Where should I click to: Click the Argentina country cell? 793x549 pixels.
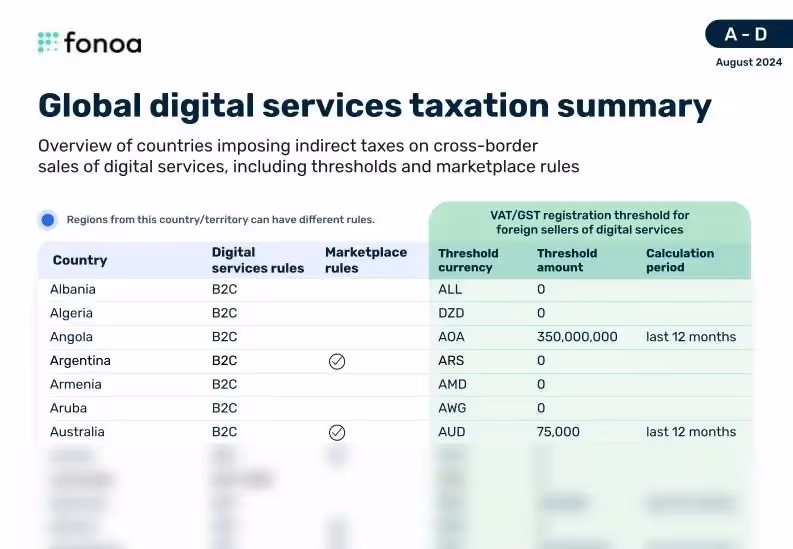(x=80, y=360)
